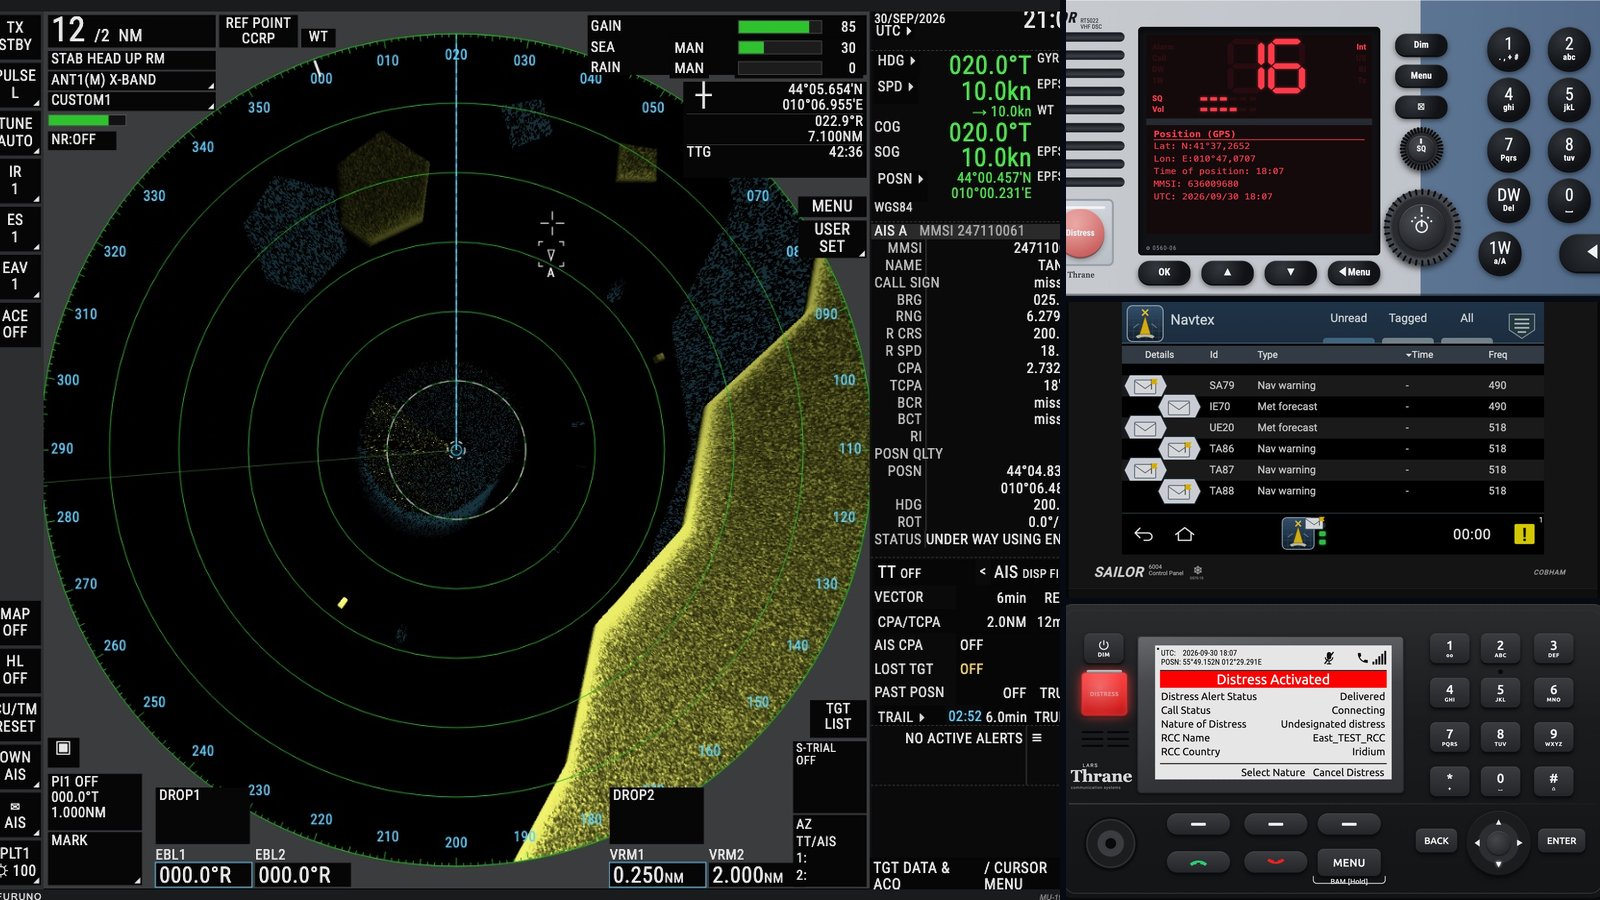1600x900 pixels.
Task: Open the yellow alert warning icon
Action: click(x=1524, y=535)
